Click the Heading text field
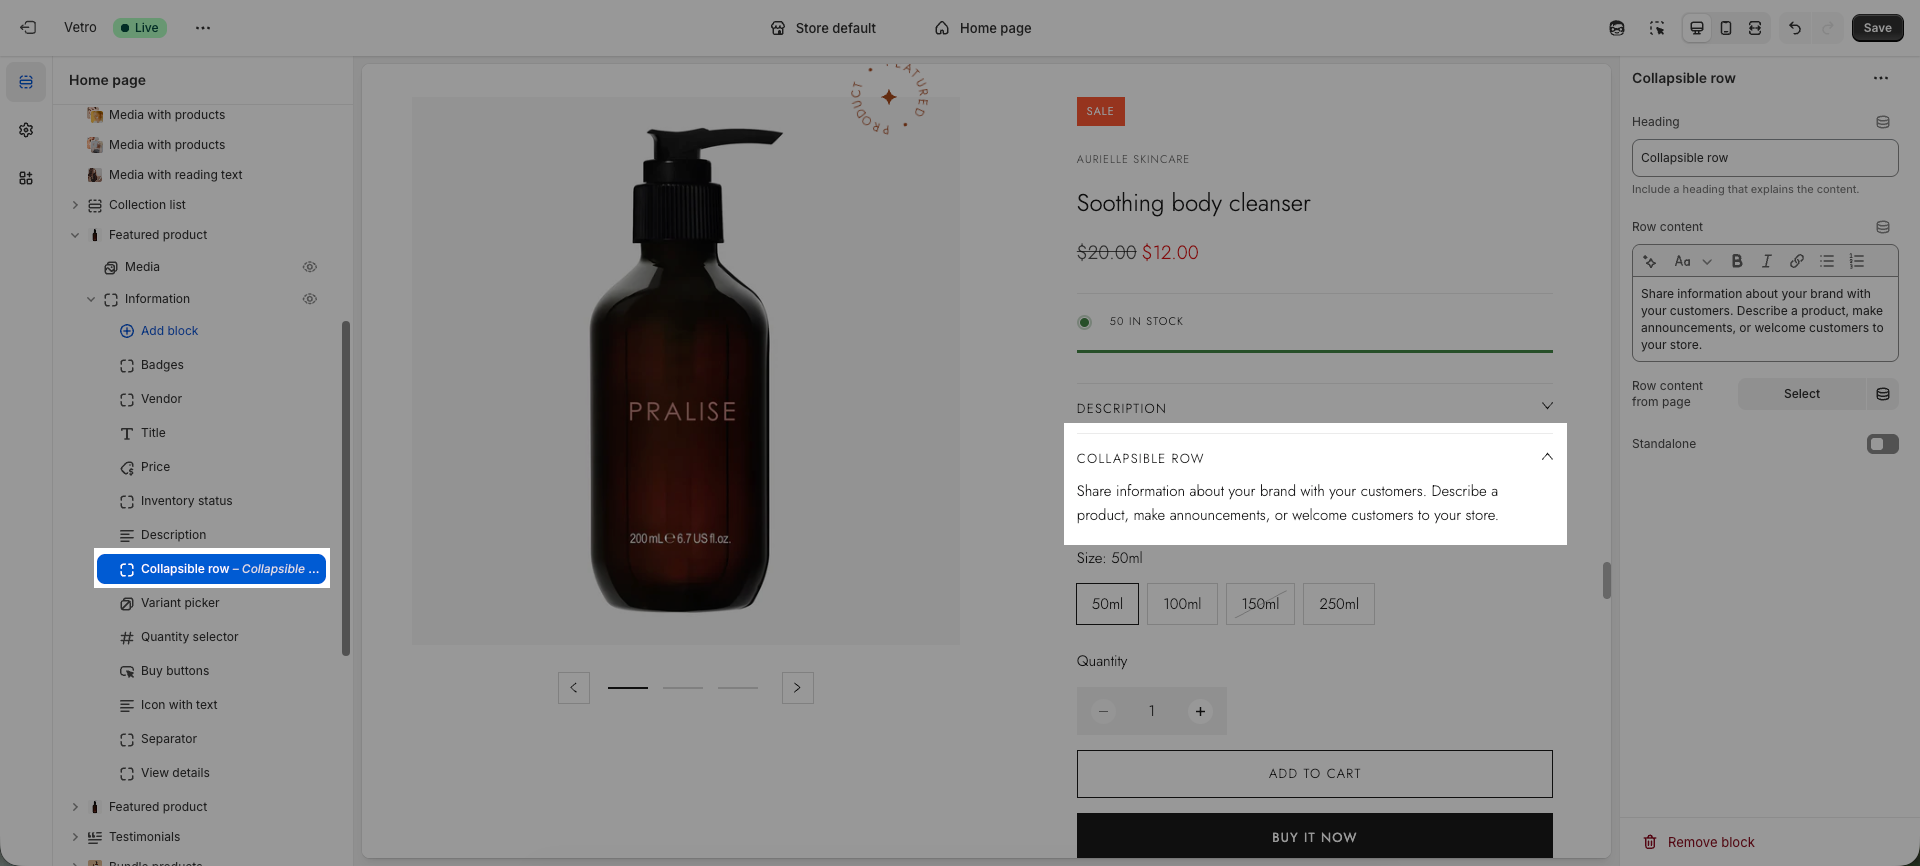1920x866 pixels. (1764, 158)
